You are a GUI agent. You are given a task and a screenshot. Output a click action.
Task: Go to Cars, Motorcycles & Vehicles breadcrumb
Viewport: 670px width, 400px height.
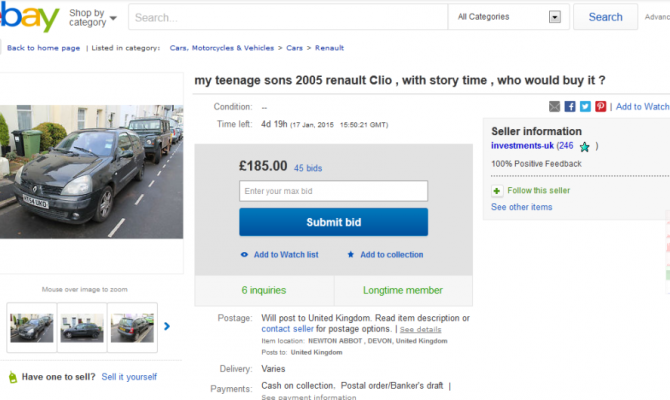click(221, 47)
